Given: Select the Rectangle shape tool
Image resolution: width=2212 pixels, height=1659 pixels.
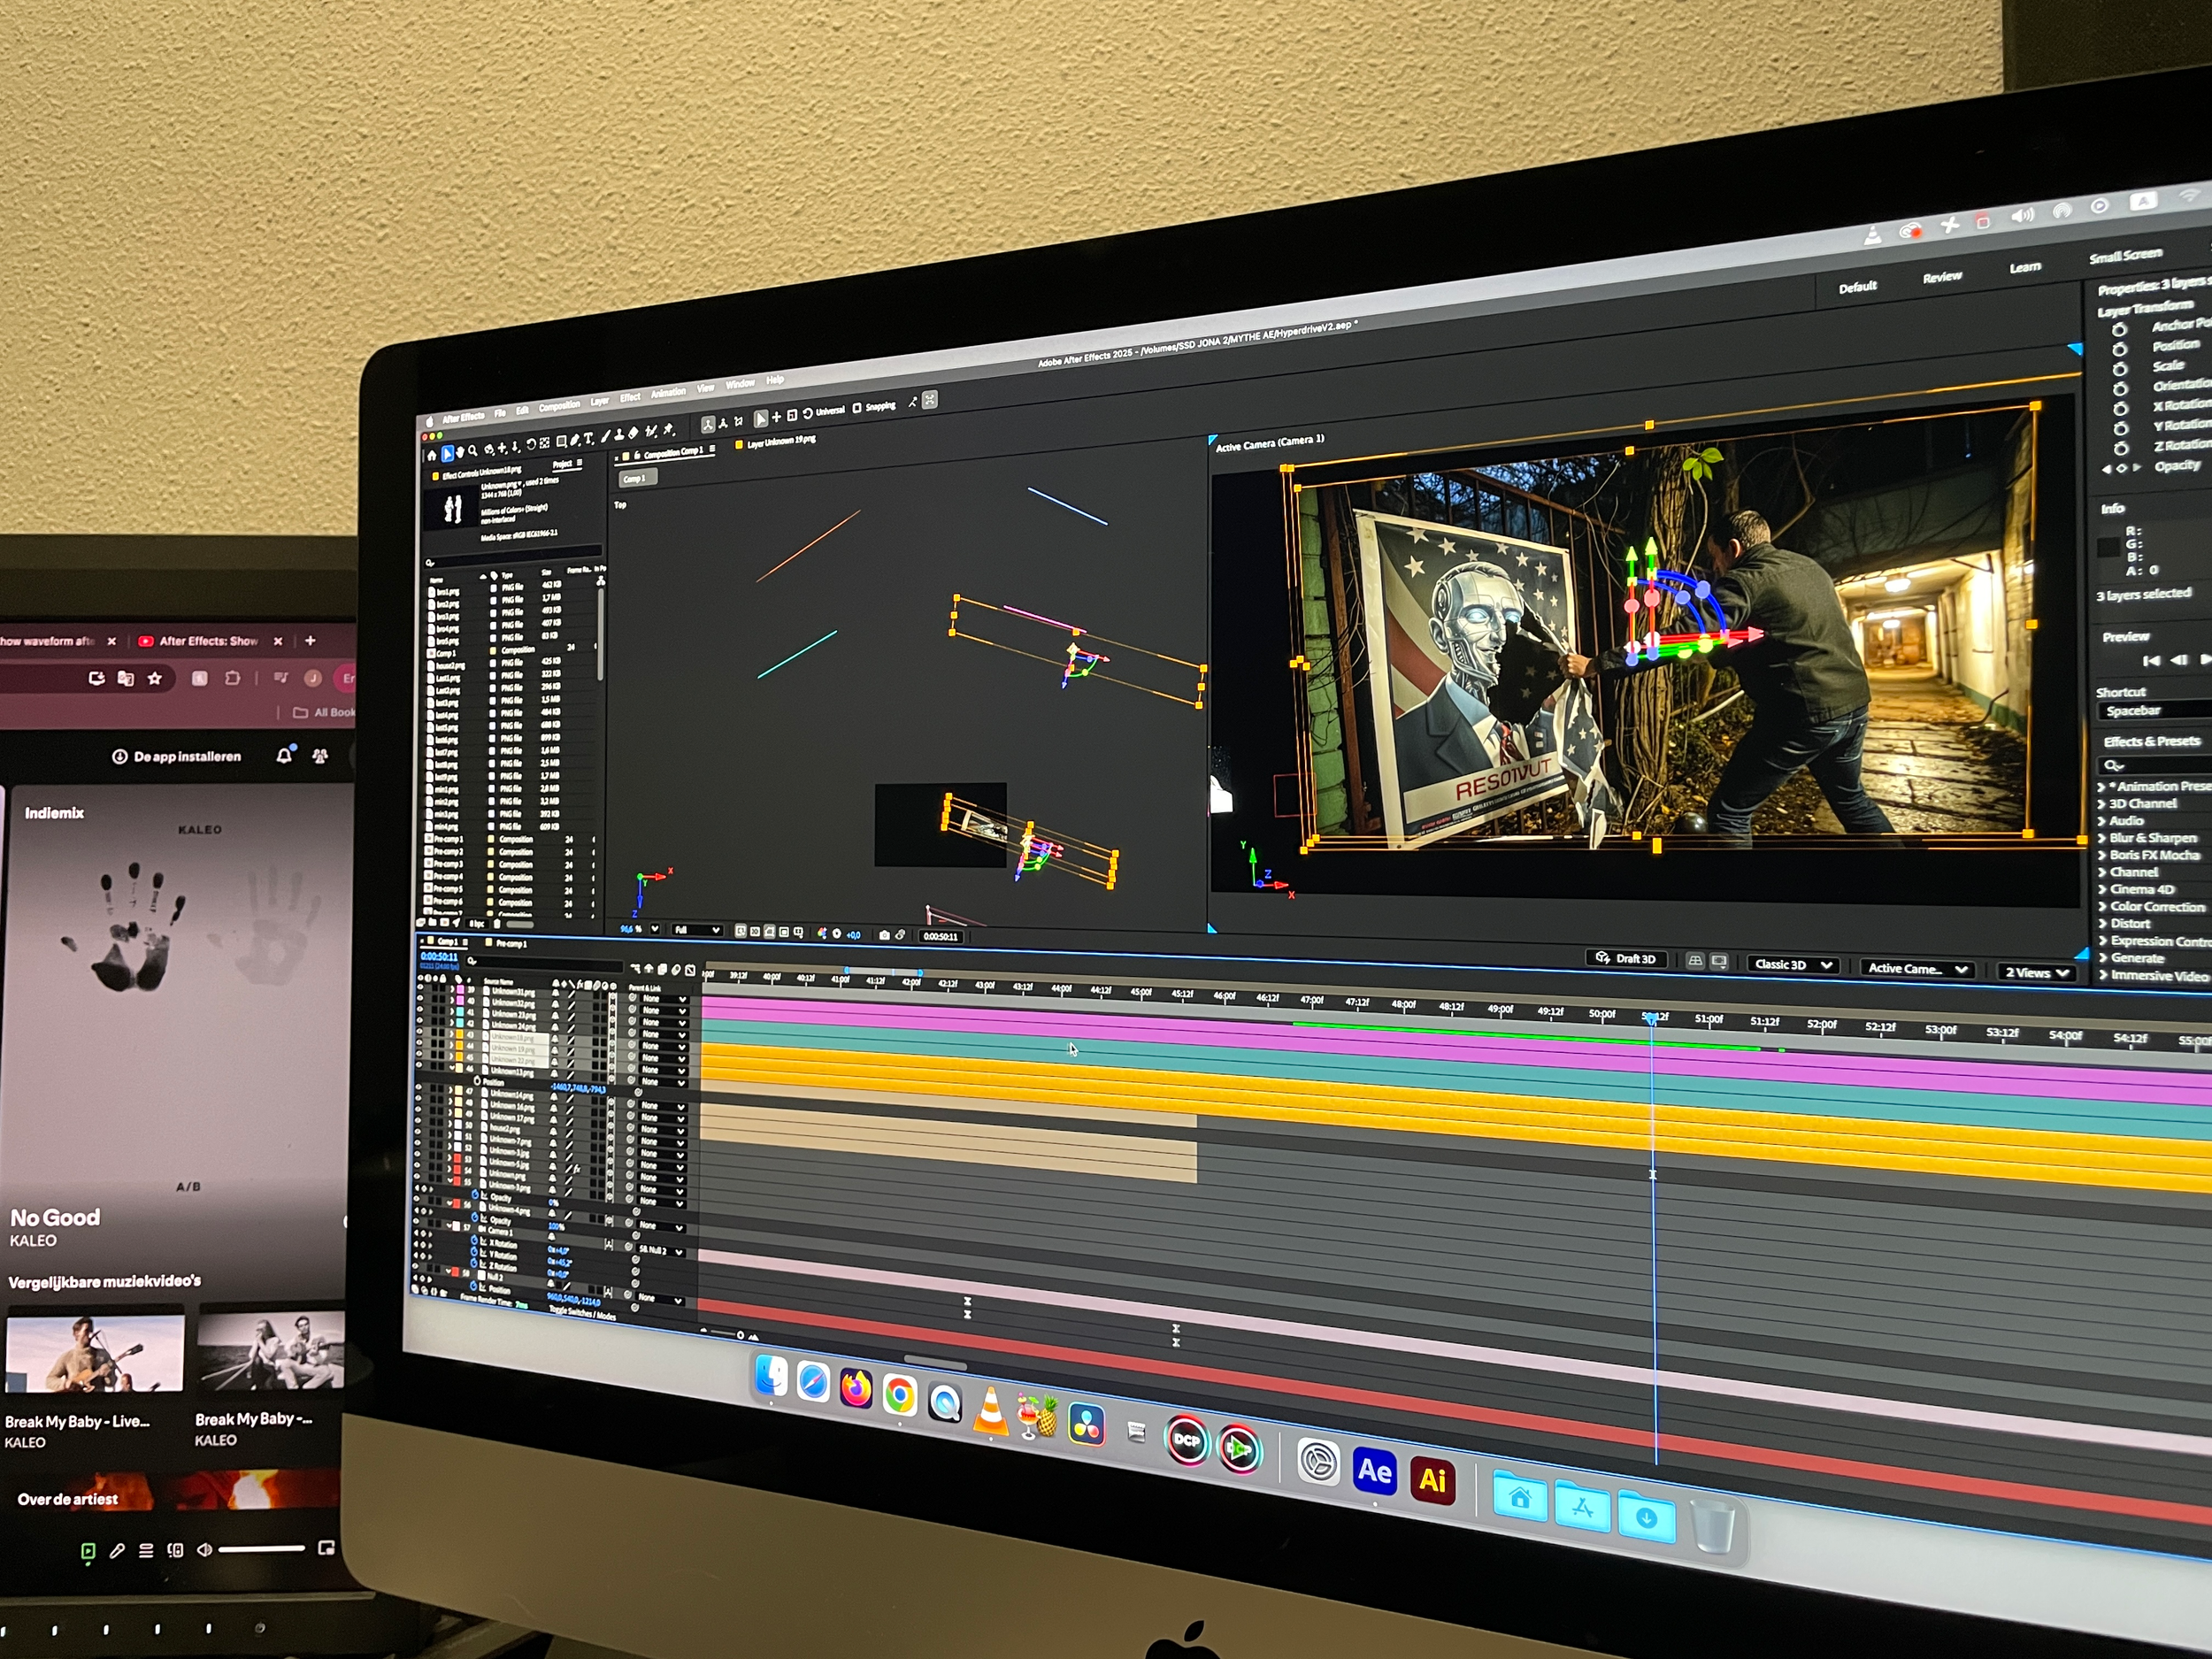Looking at the screenshot, I should click(561, 441).
